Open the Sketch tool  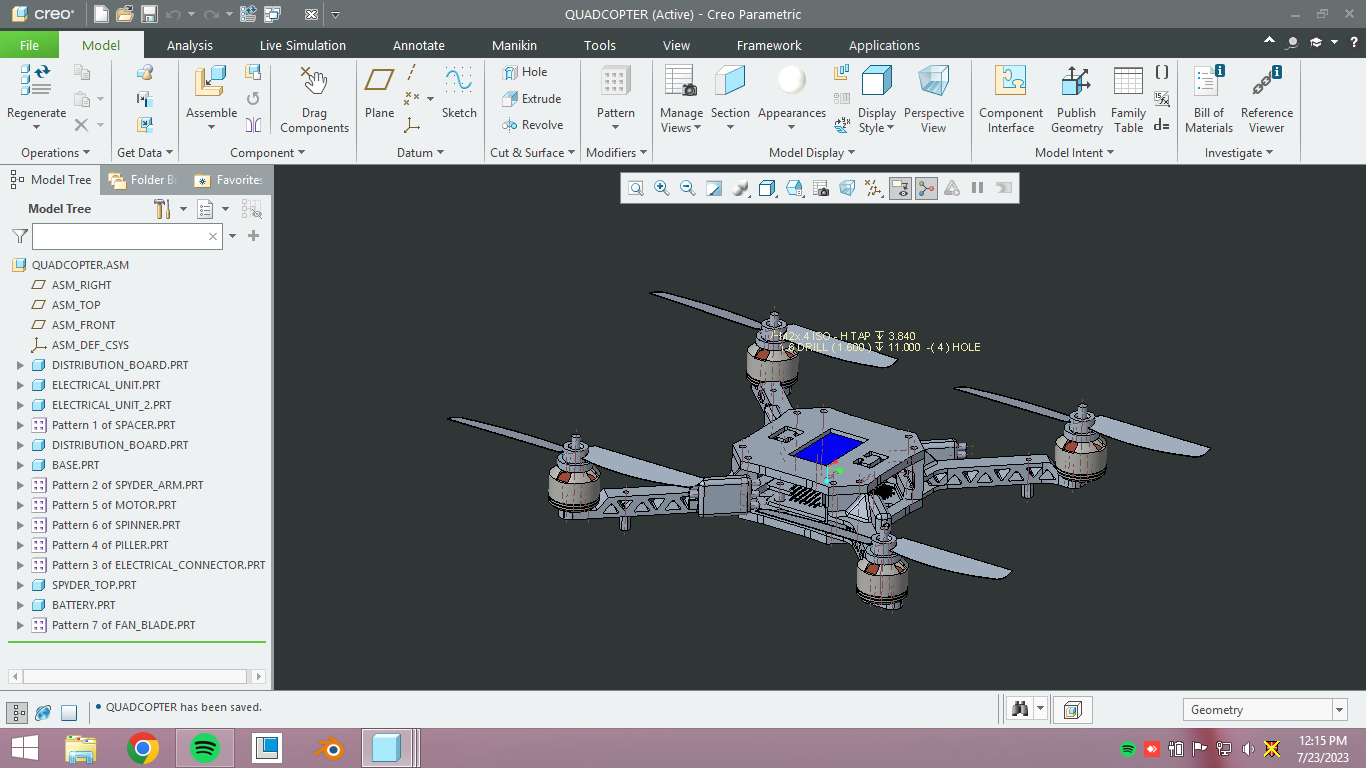(459, 82)
